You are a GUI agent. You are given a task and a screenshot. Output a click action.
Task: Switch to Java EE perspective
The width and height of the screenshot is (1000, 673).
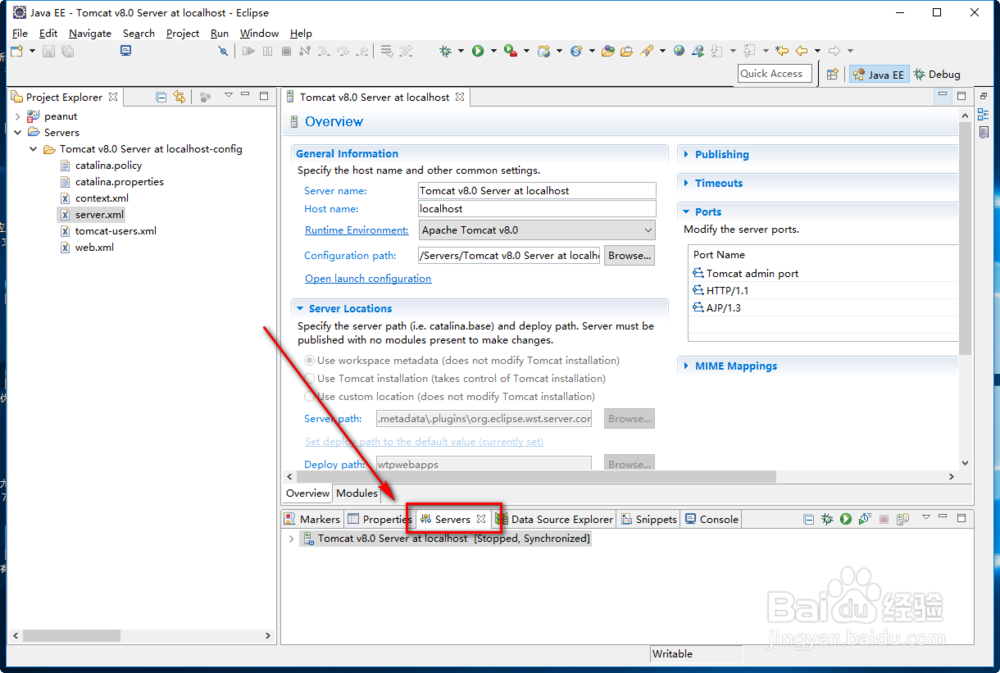point(878,74)
